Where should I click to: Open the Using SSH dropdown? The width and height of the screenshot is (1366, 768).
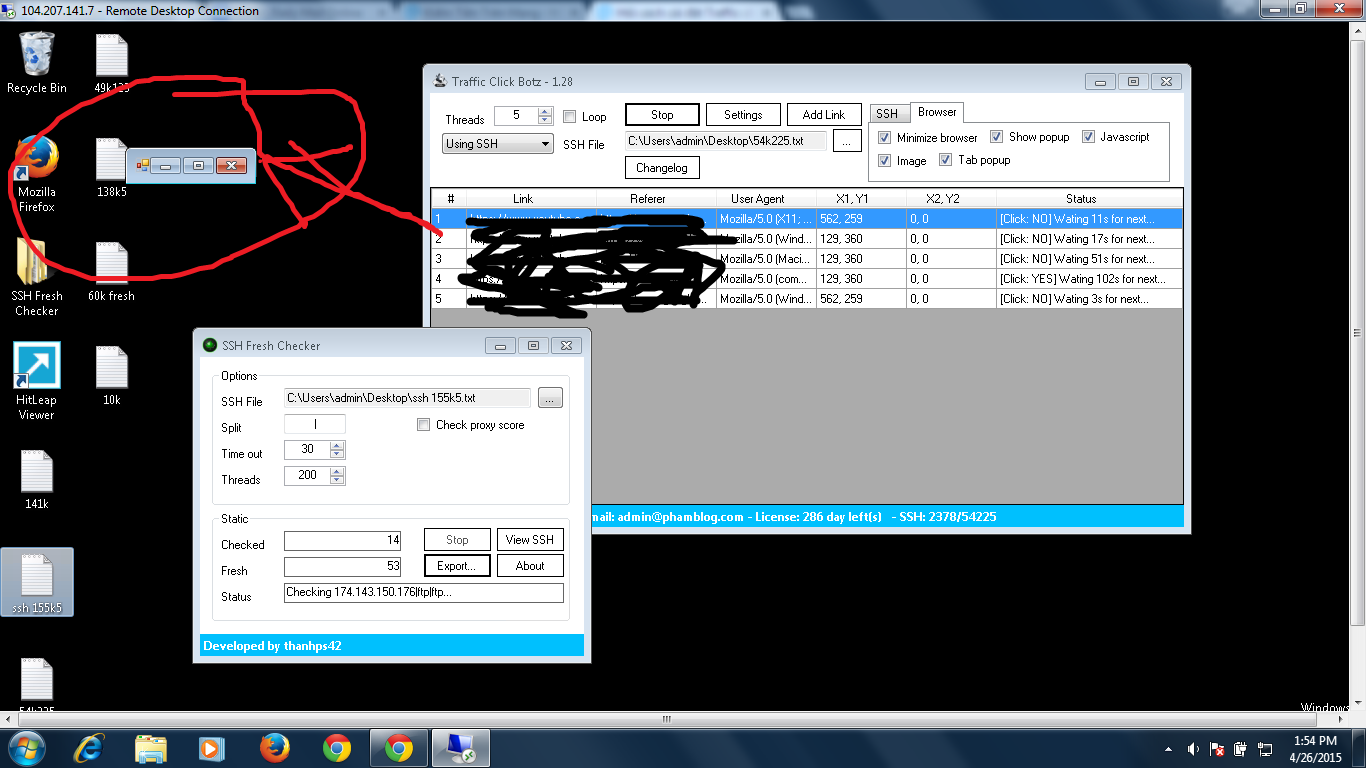point(498,144)
